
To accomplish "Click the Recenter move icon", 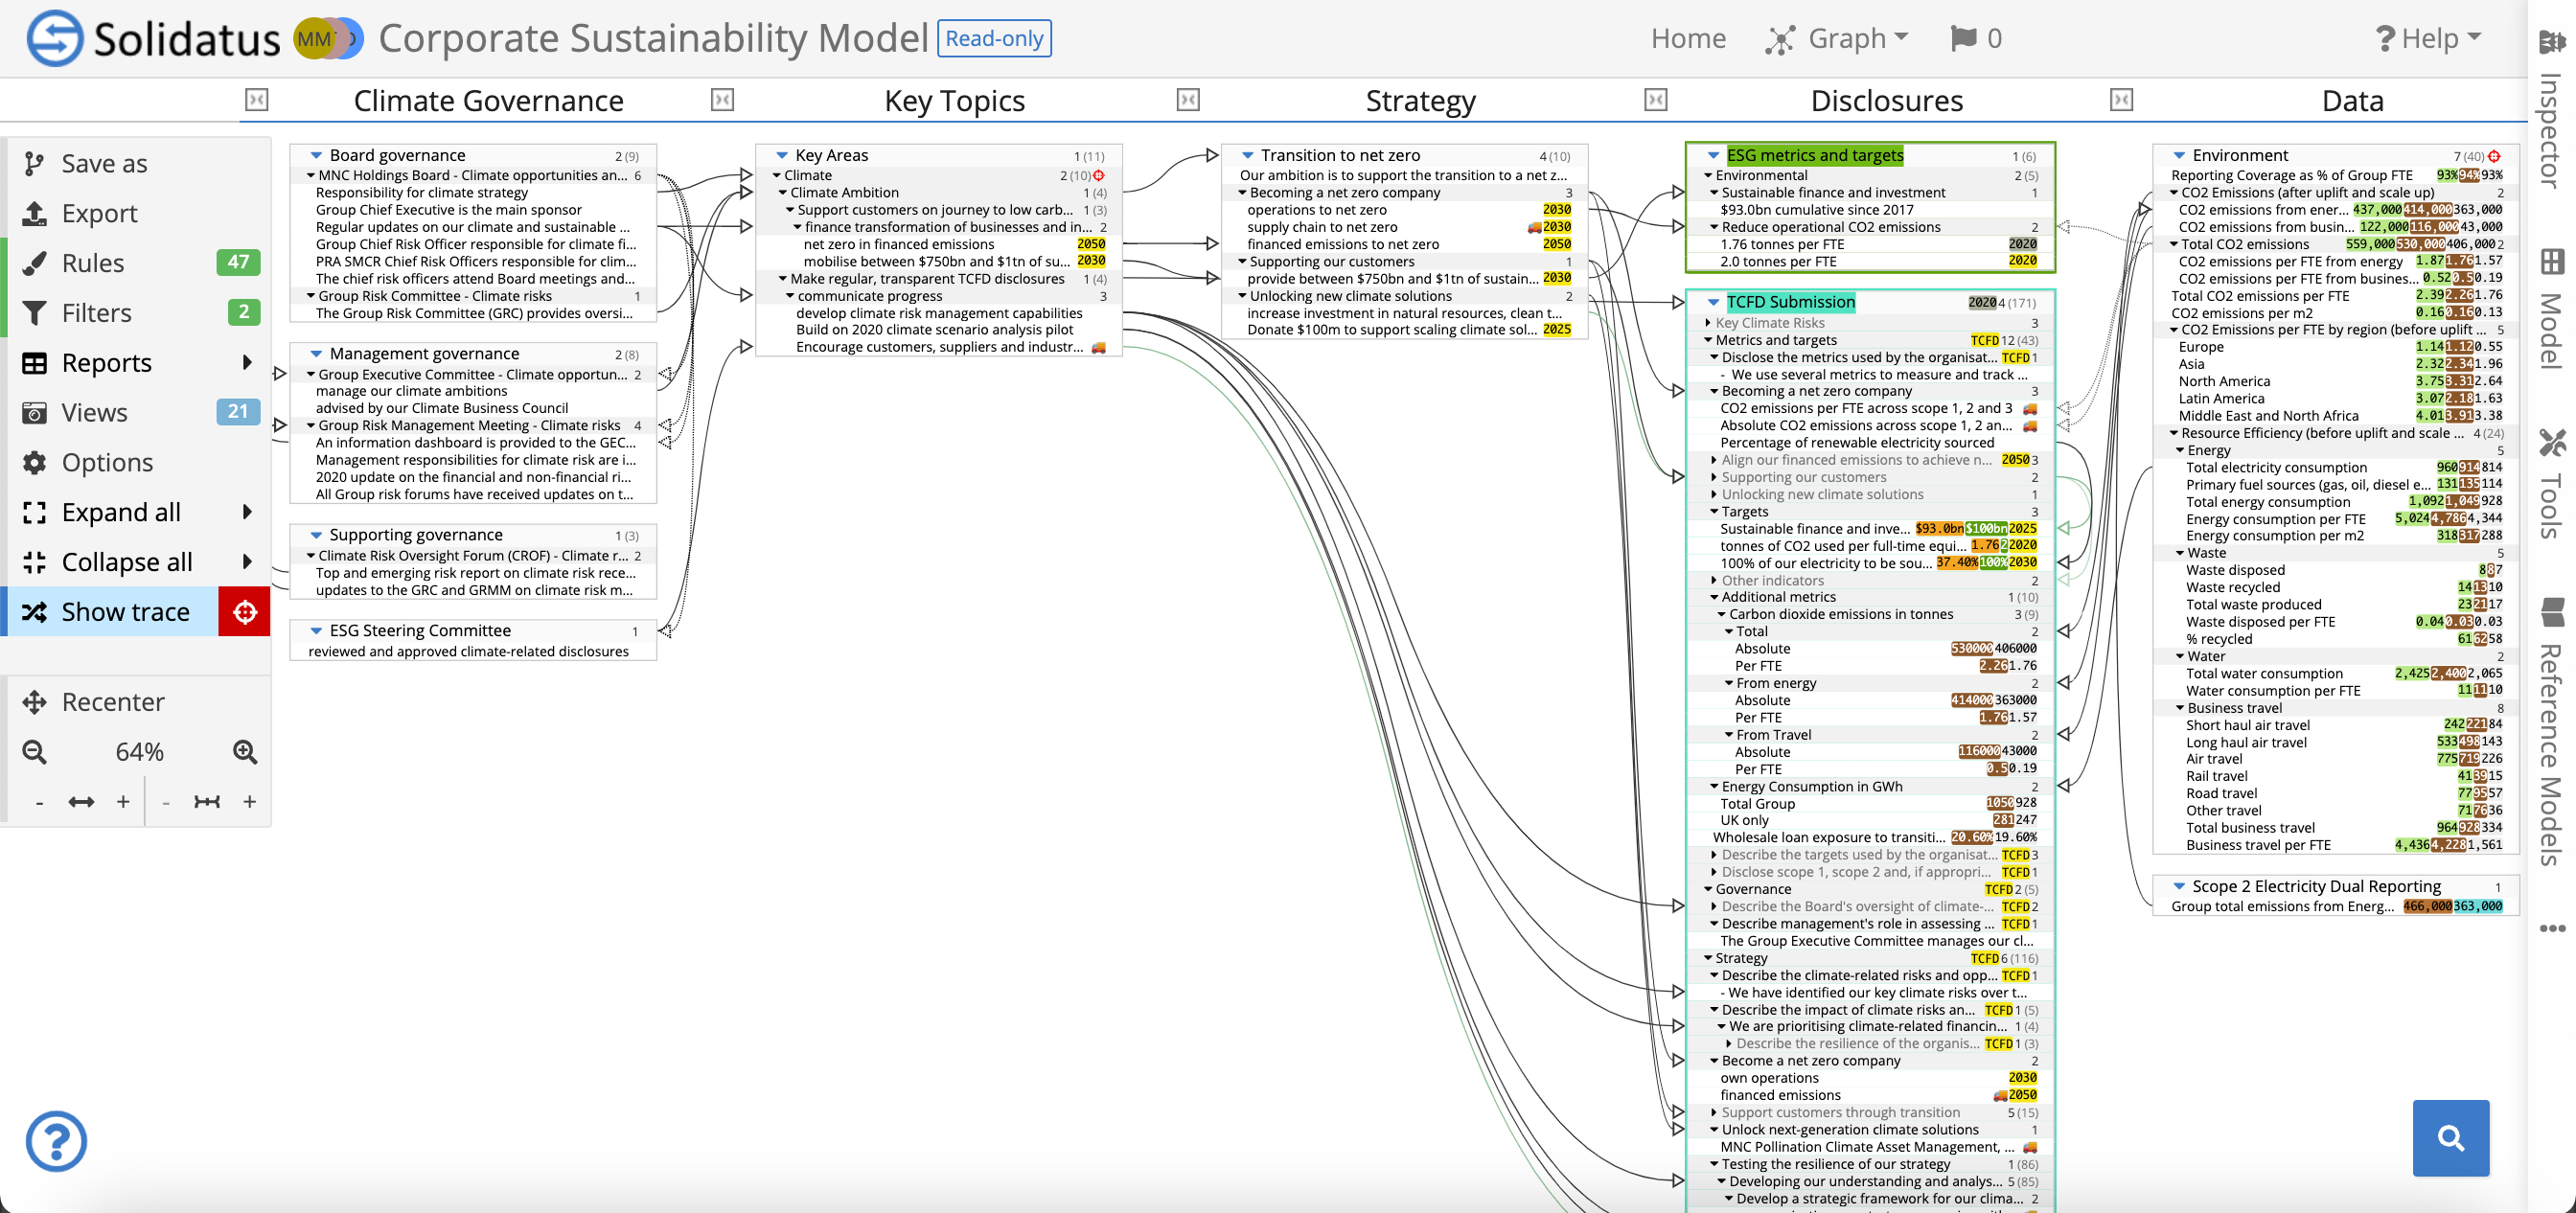I will (35, 702).
